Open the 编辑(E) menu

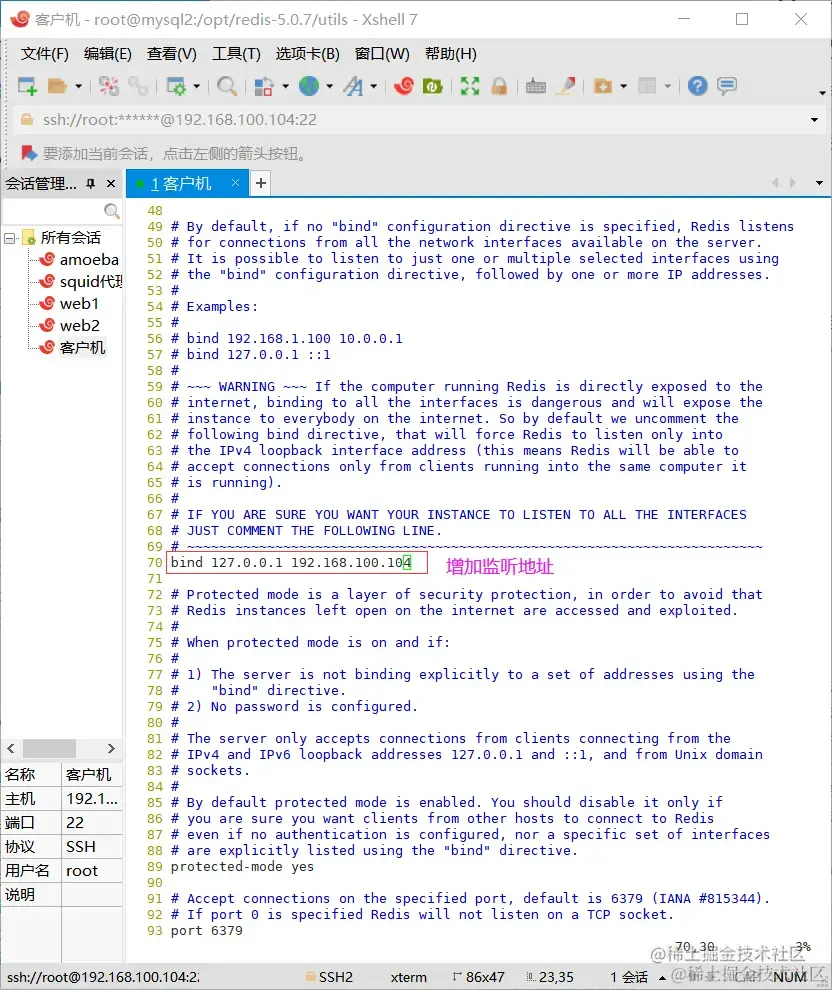(x=107, y=54)
